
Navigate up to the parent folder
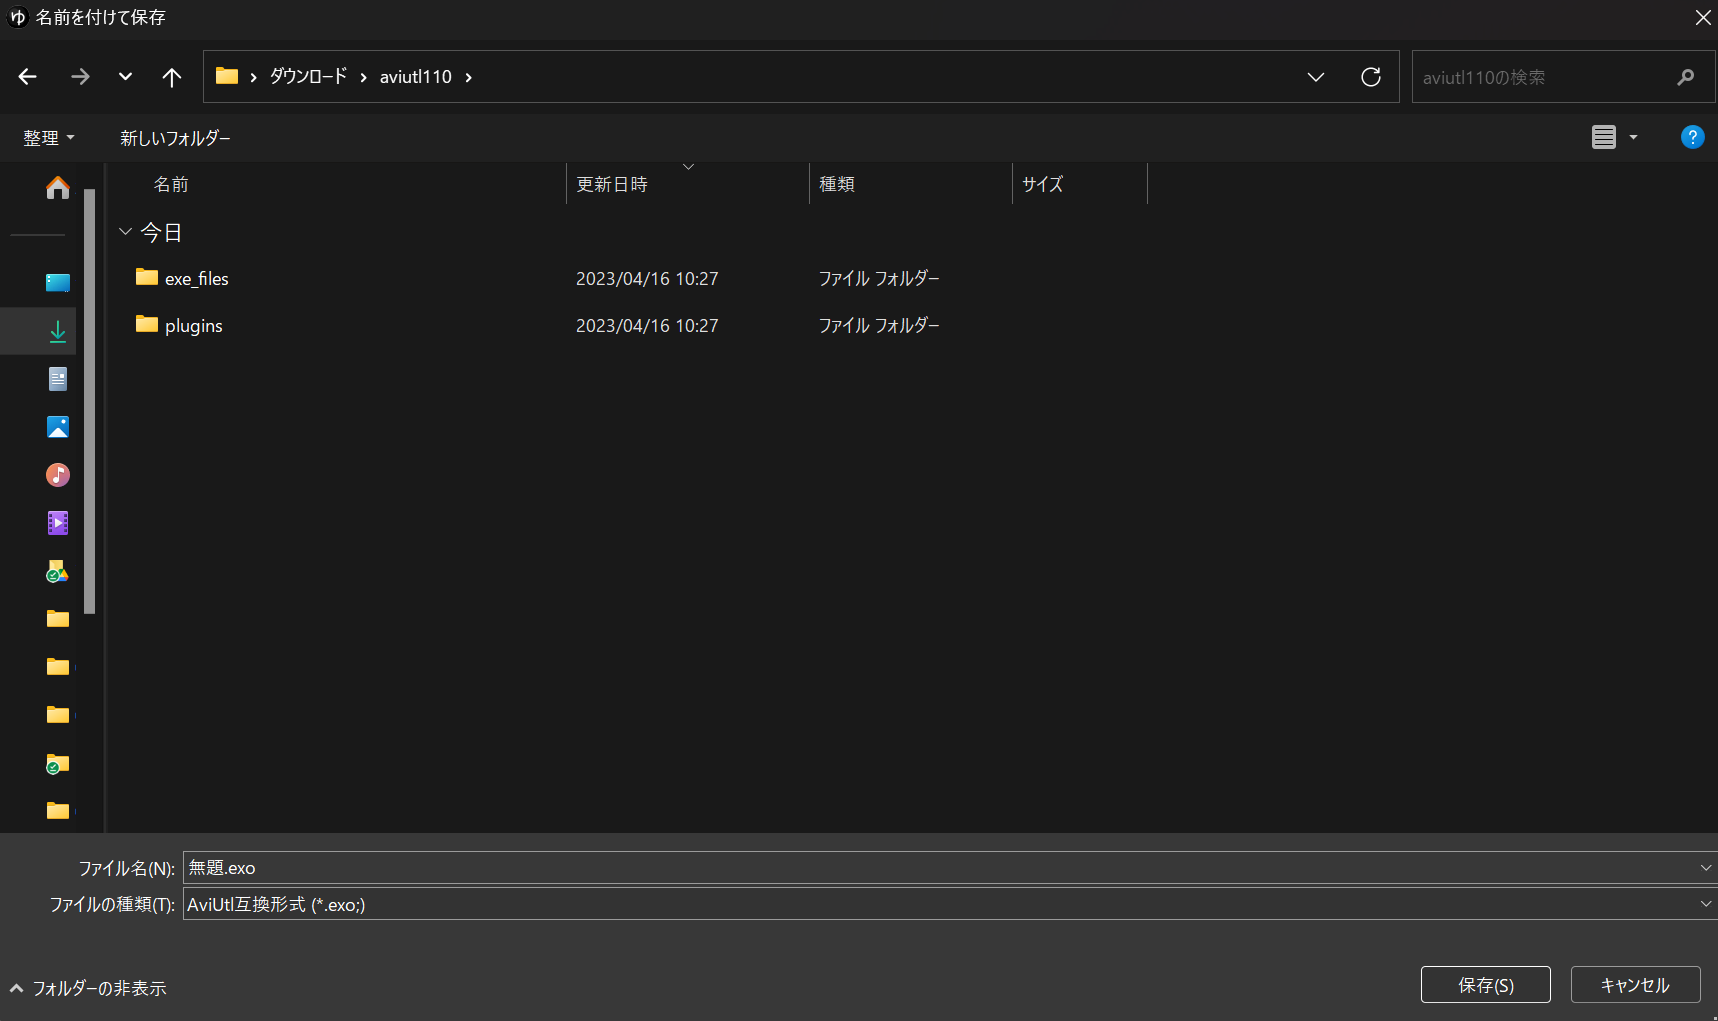[171, 76]
